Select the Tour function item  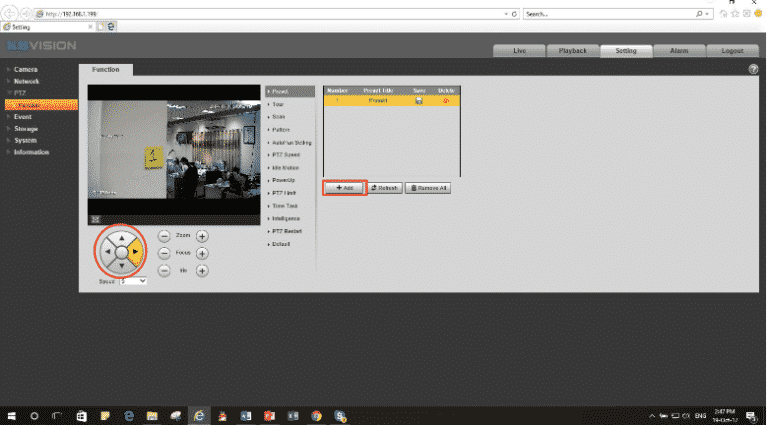pyautogui.click(x=278, y=104)
